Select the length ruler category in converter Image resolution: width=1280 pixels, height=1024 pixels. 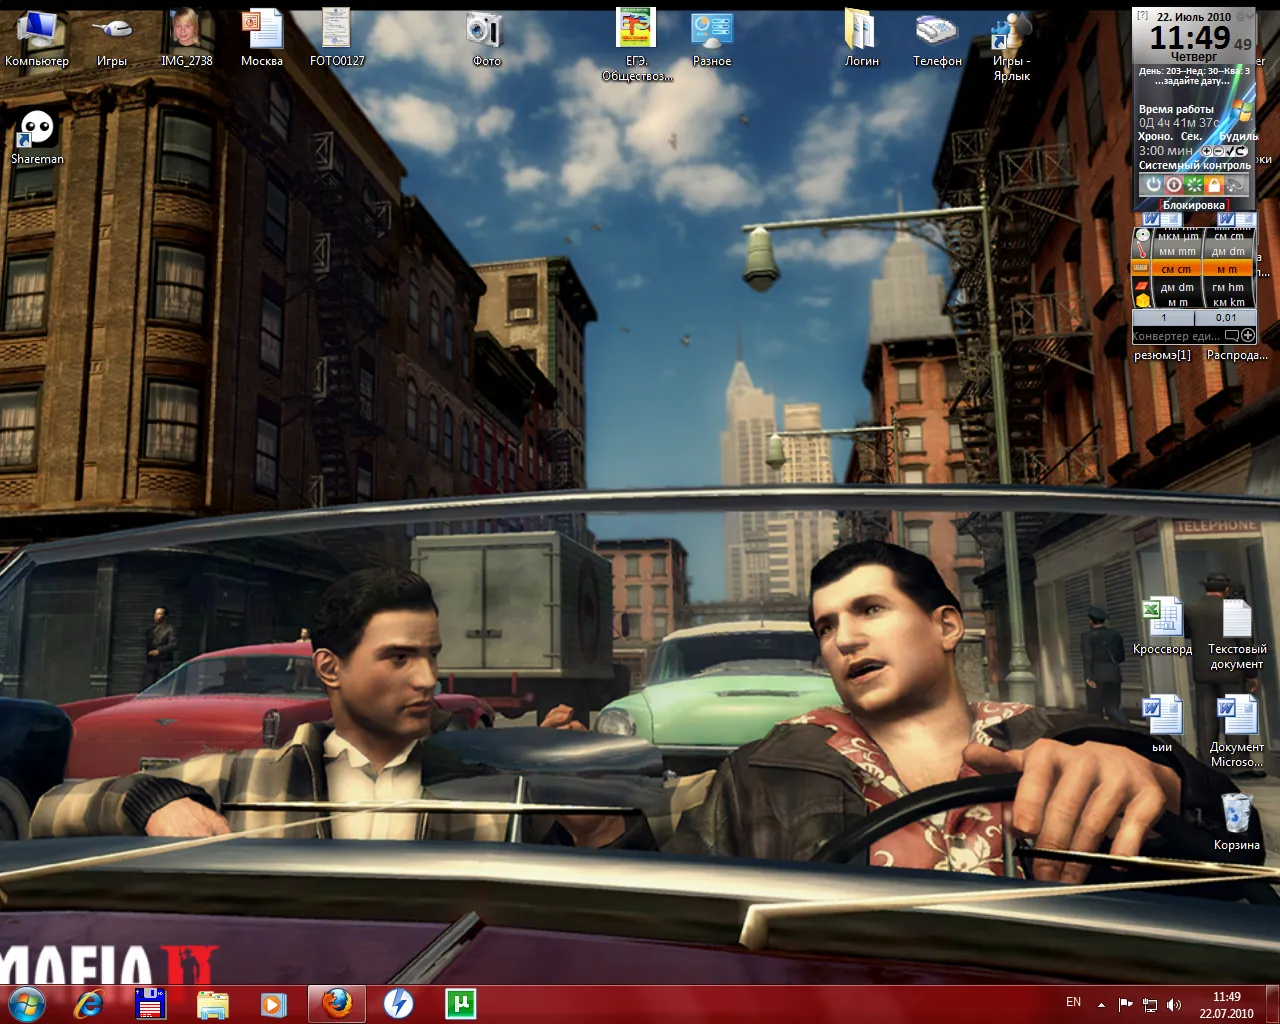(x=1142, y=268)
